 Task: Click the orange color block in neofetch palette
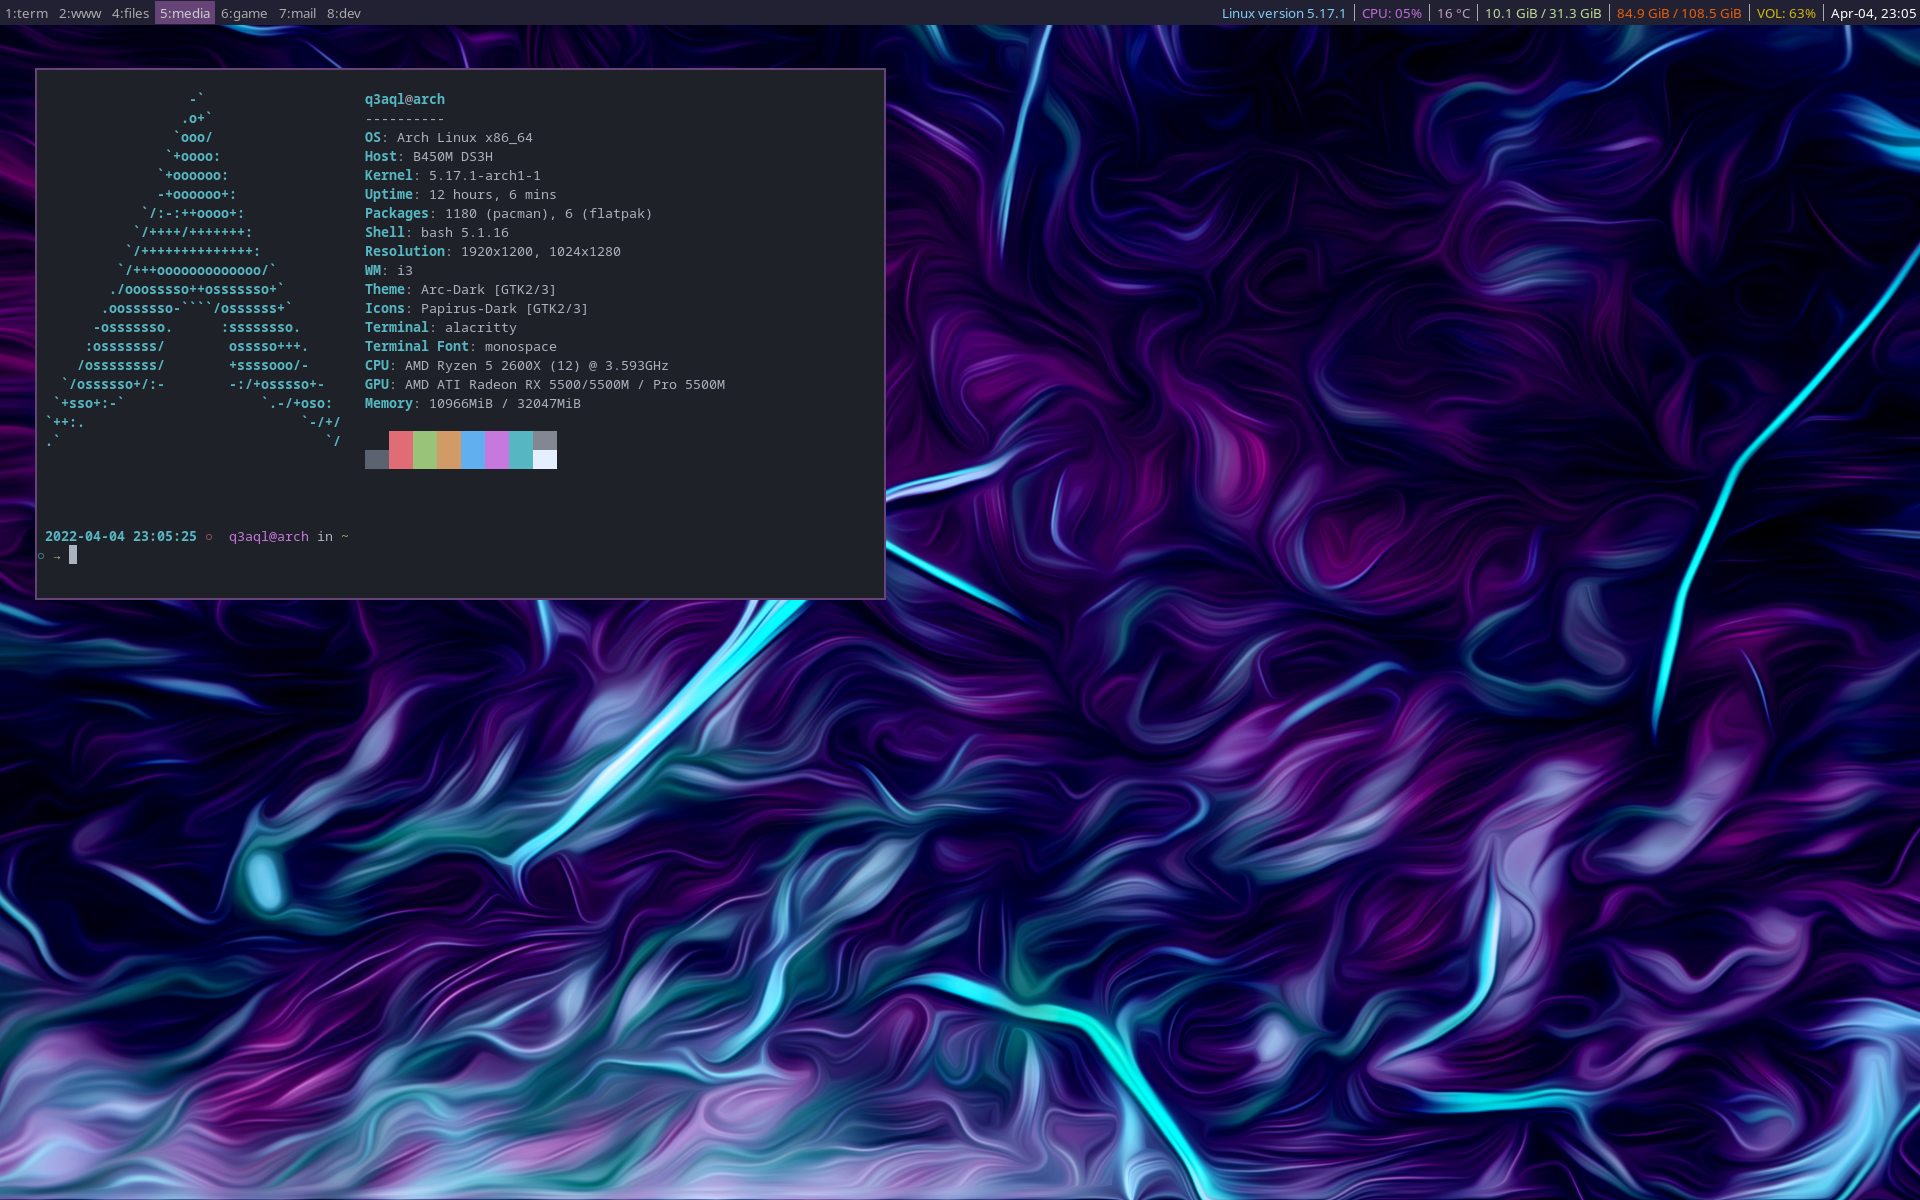coord(449,450)
